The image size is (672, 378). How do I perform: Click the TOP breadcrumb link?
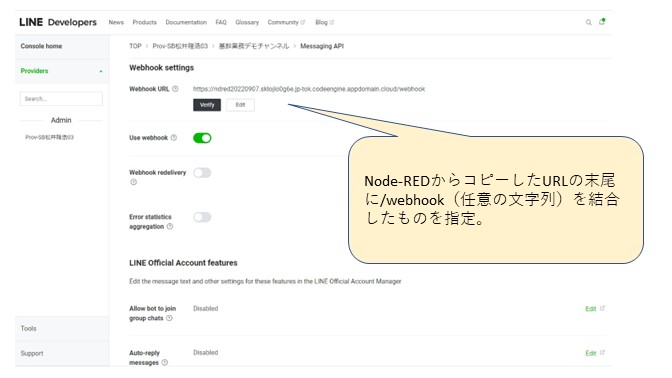135,46
